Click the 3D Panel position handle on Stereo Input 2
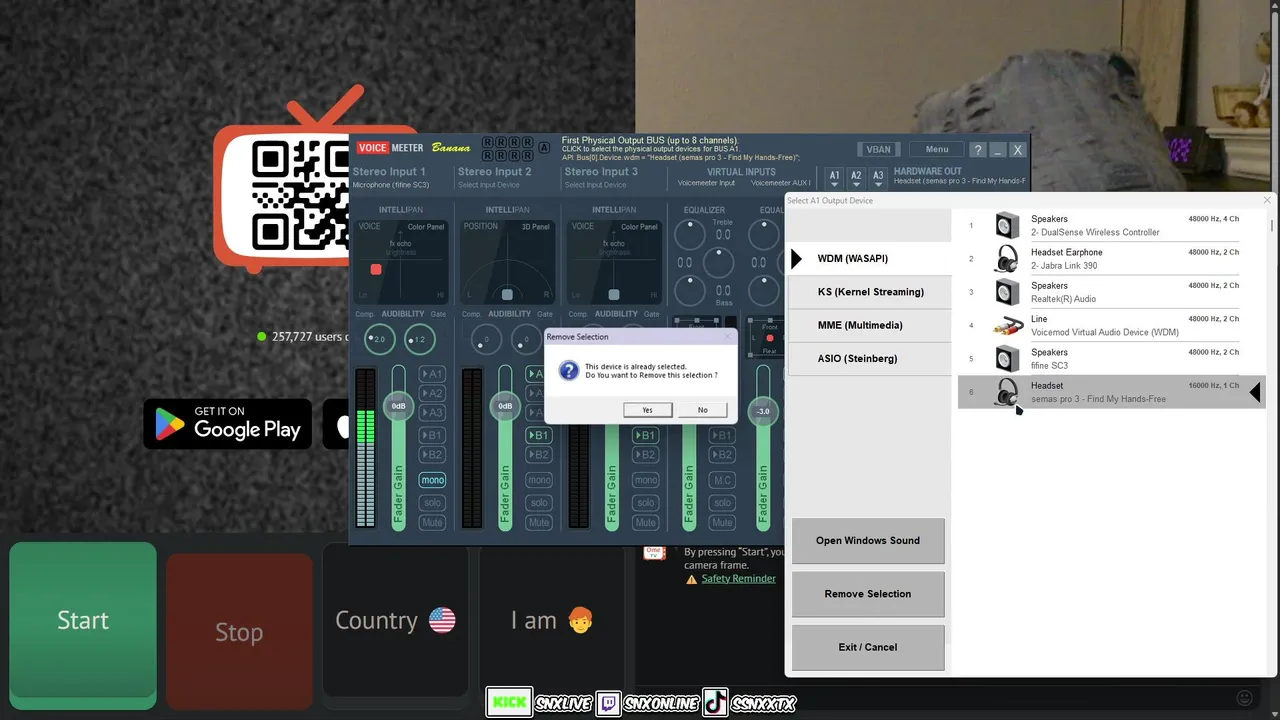Screen dimensions: 1280x720 pos(507,295)
